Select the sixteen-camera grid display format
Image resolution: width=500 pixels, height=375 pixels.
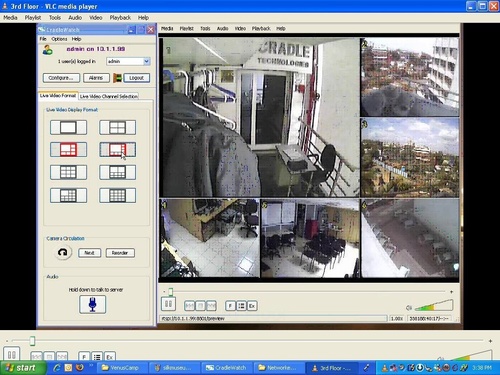(117, 195)
